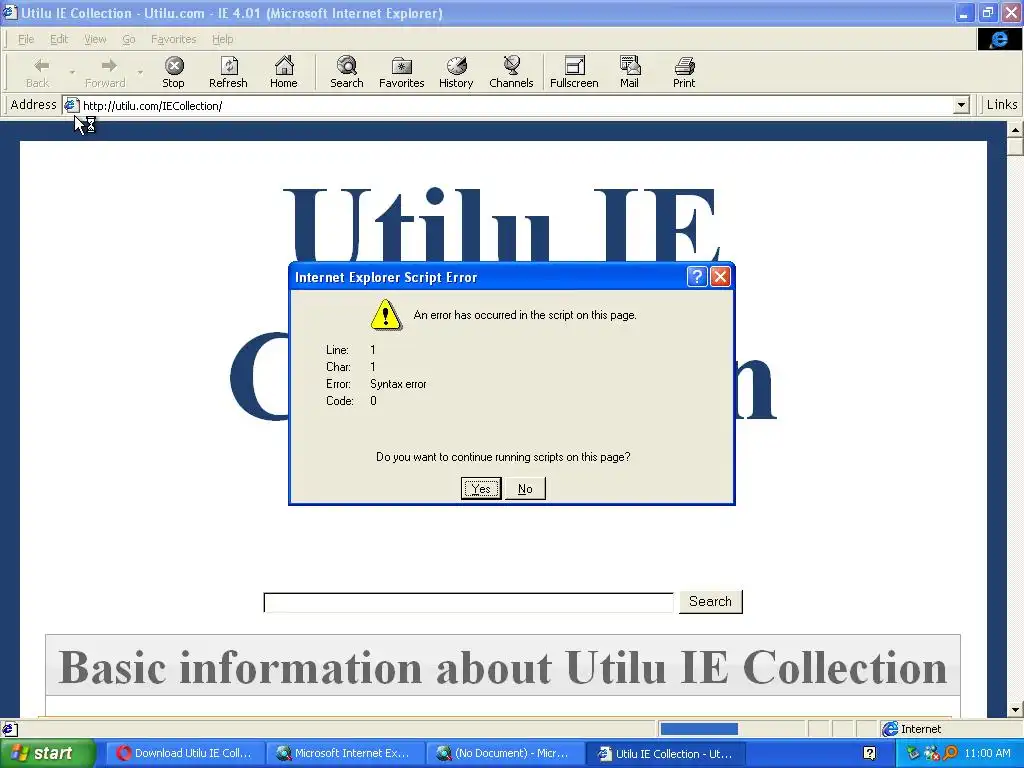Open the Edit menu

click(x=59, y=39)
